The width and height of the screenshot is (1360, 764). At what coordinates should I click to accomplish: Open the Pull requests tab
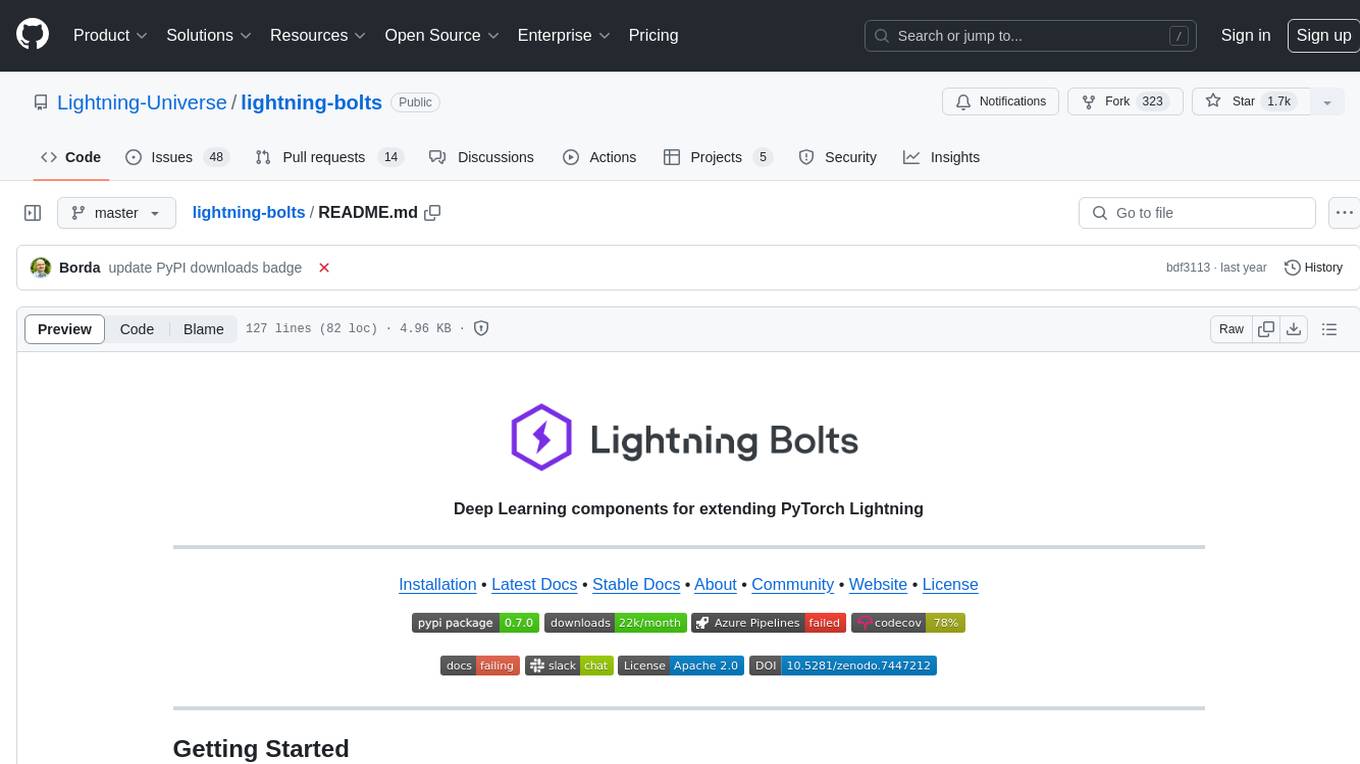pos(328,157)
